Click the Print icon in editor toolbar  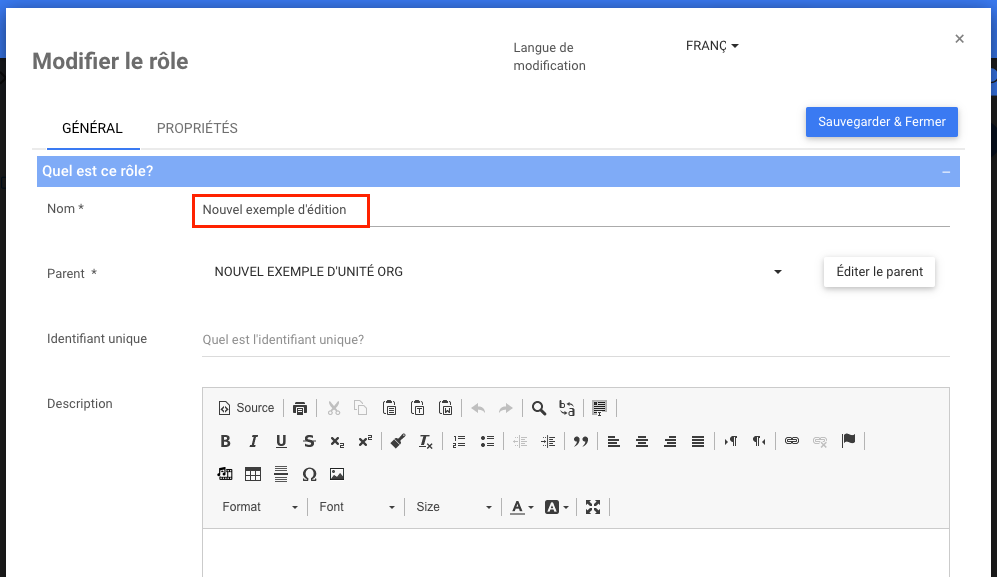[299, 408]
